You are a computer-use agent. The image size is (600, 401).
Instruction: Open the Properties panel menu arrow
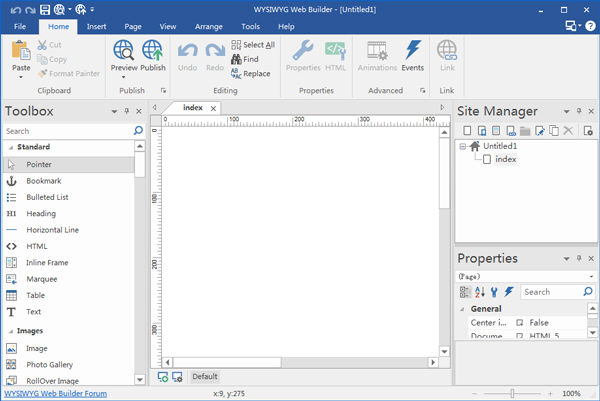[x=566, y=259]
